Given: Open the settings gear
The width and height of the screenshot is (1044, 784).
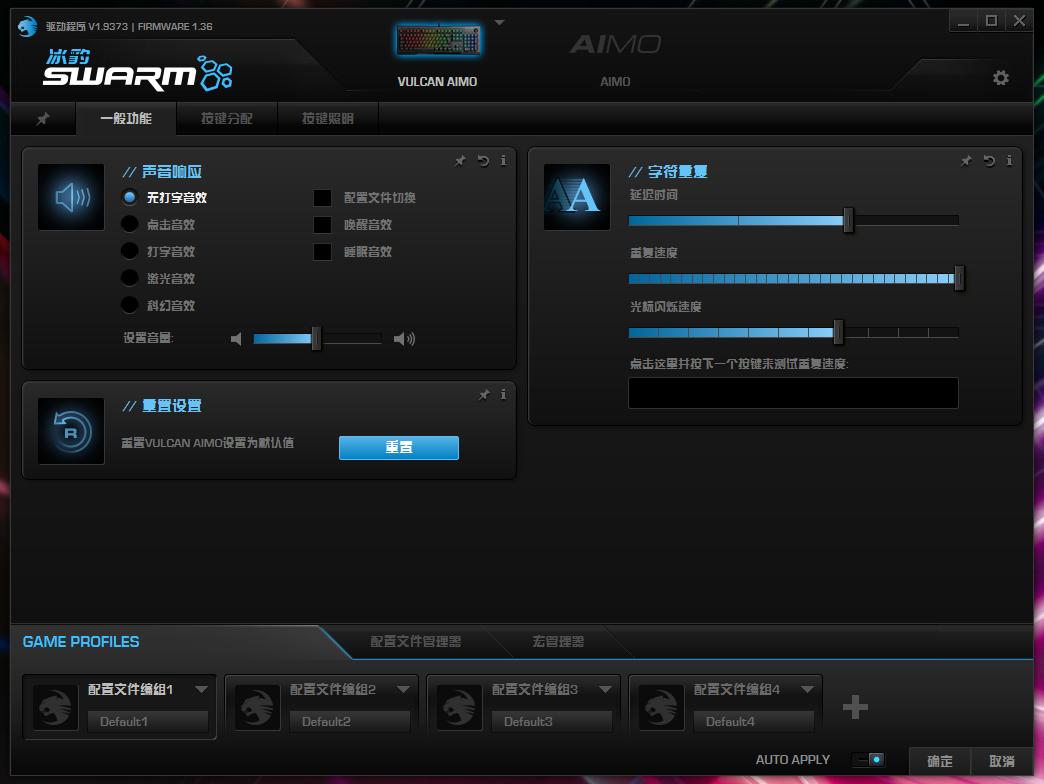Looking at the screenshot, I should click(1000, 77).
